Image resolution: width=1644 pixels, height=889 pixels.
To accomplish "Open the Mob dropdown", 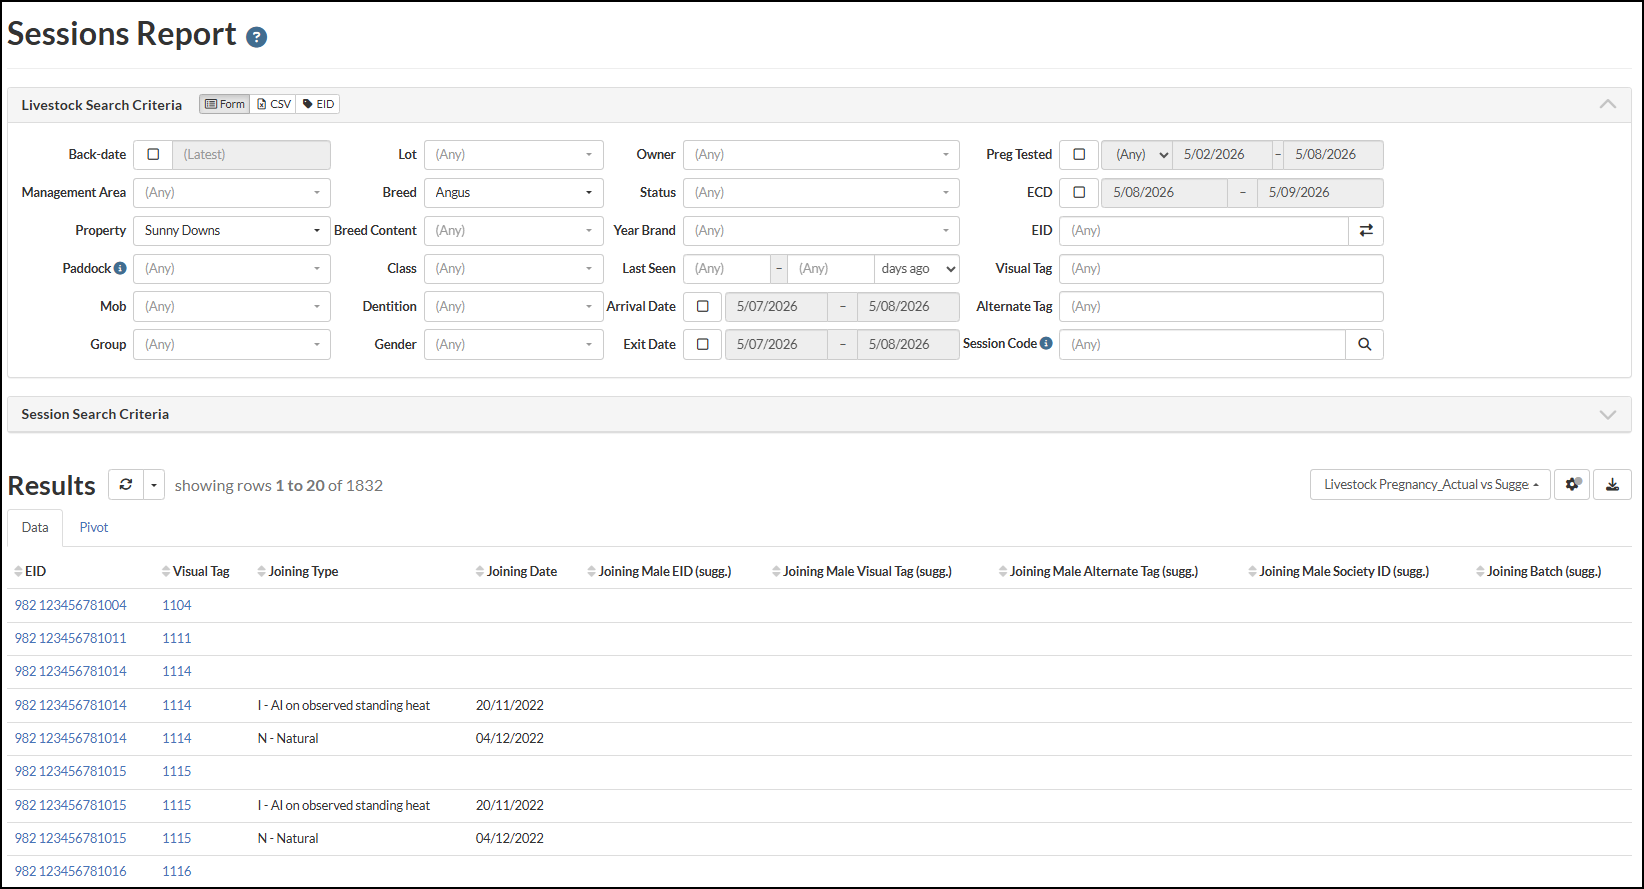I will pos(232,307).
